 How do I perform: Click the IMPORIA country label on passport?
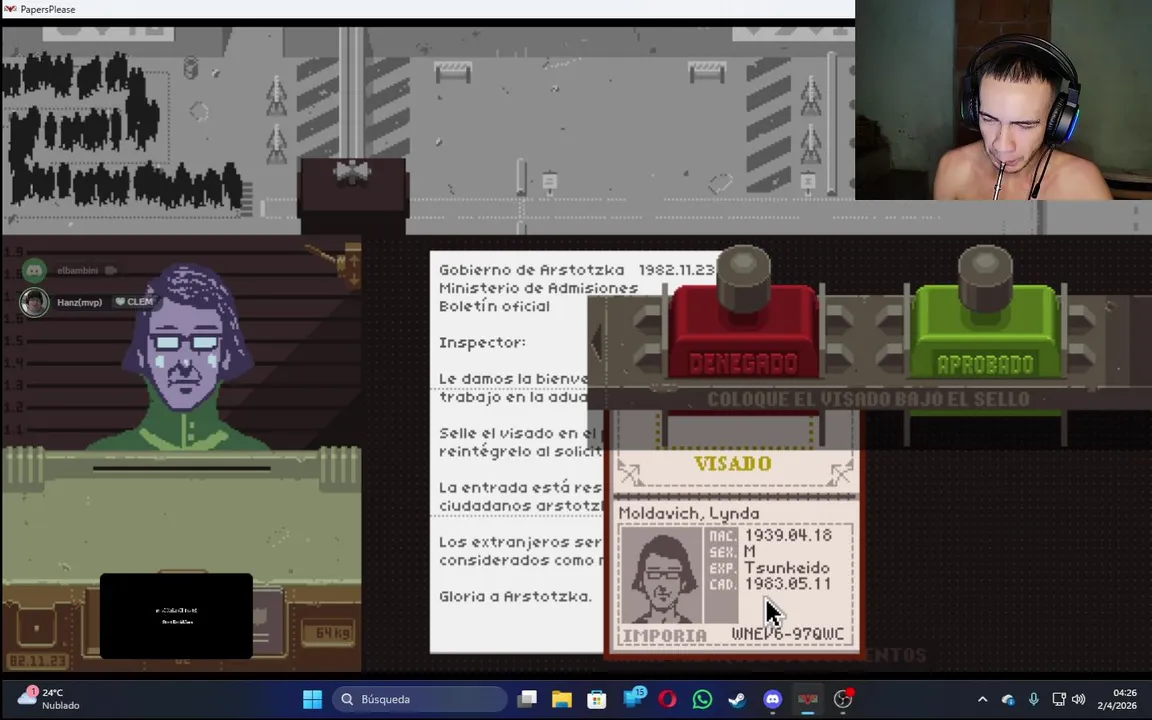[664, 635]
